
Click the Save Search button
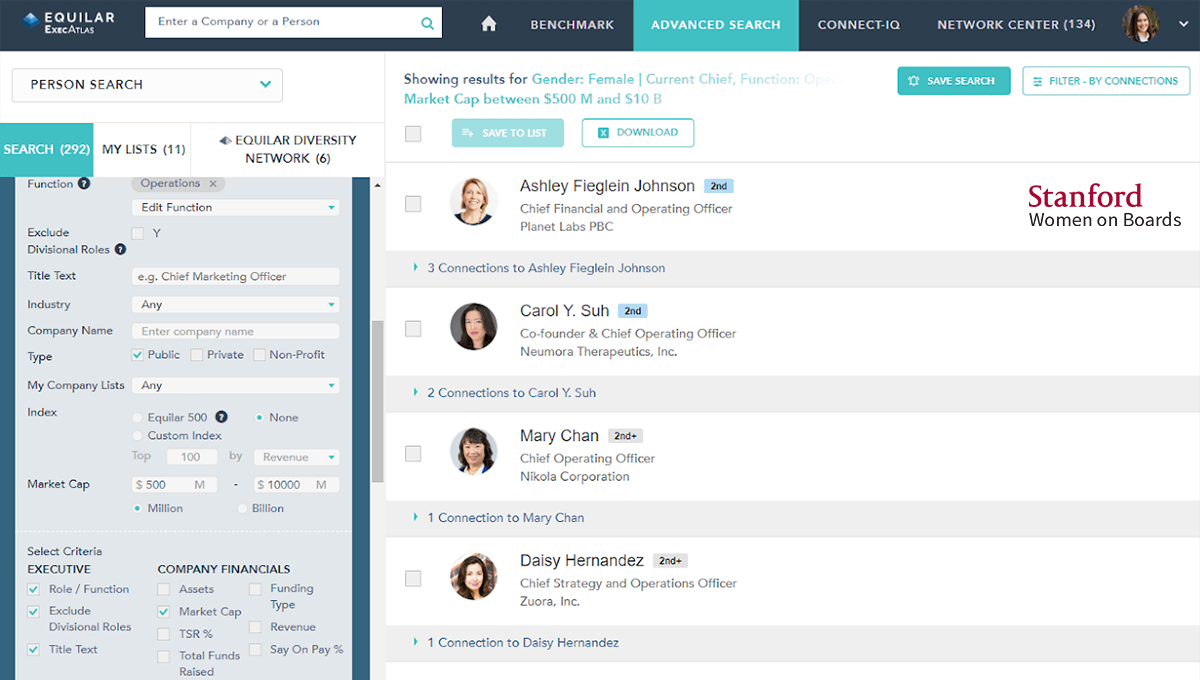(953, 81)
